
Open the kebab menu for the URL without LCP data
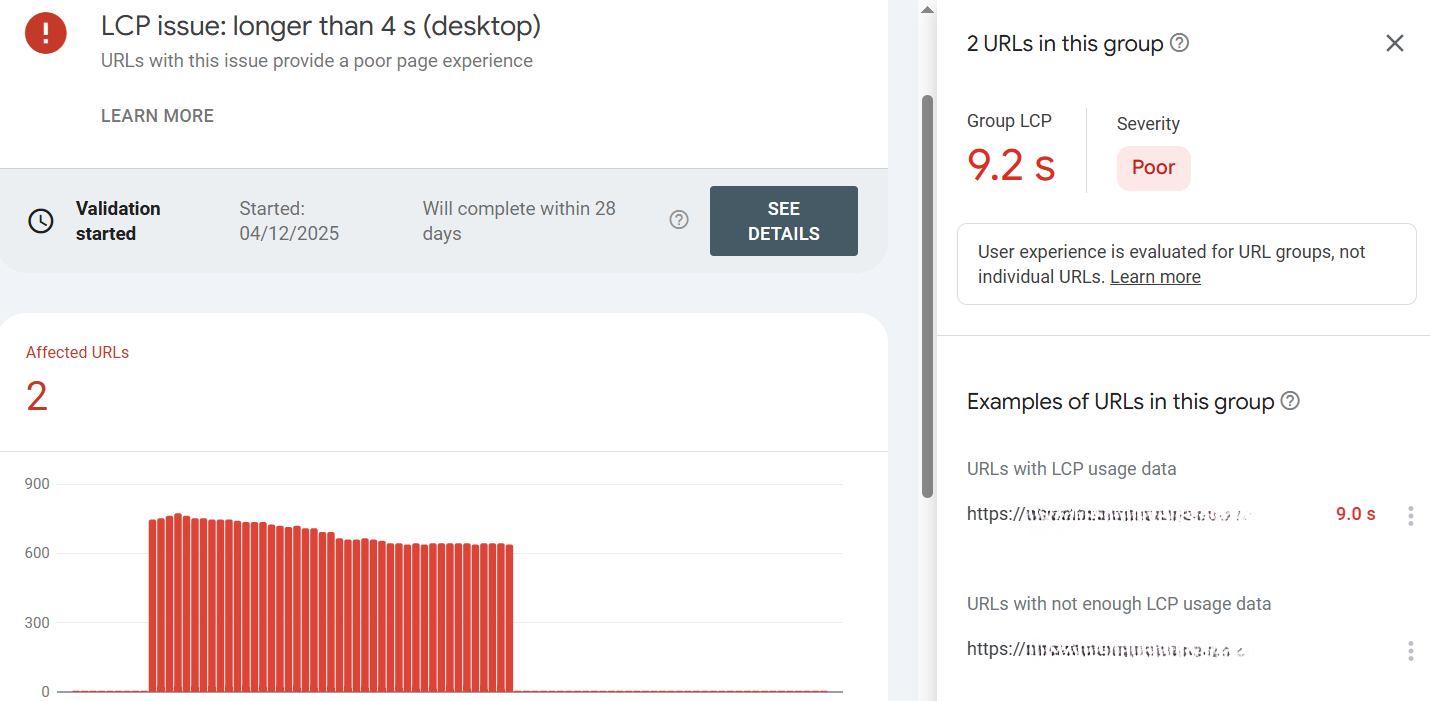pos(1411,650)
